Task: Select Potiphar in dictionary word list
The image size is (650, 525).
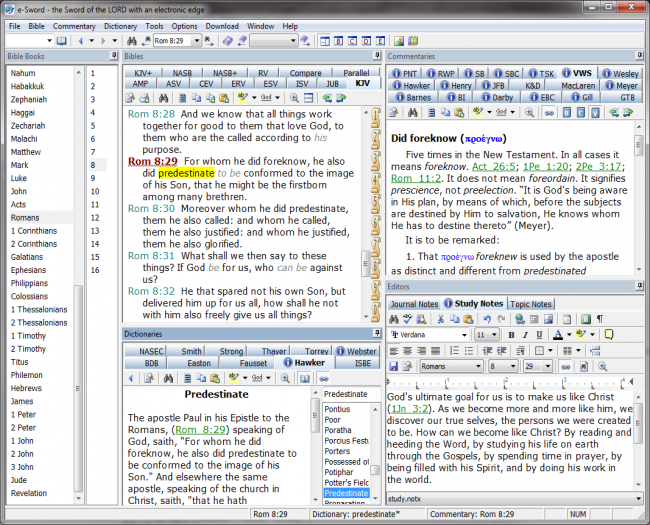Action: coord(339,472)
